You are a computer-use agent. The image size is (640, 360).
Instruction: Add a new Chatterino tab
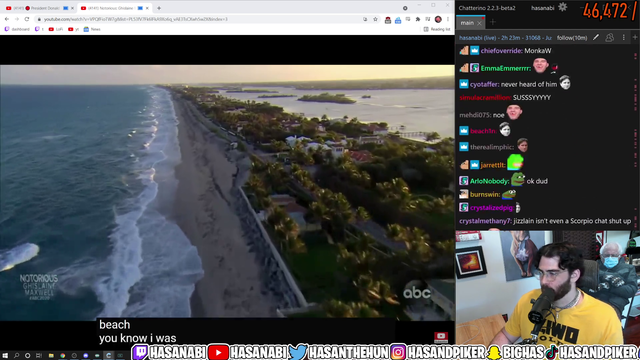493,22
